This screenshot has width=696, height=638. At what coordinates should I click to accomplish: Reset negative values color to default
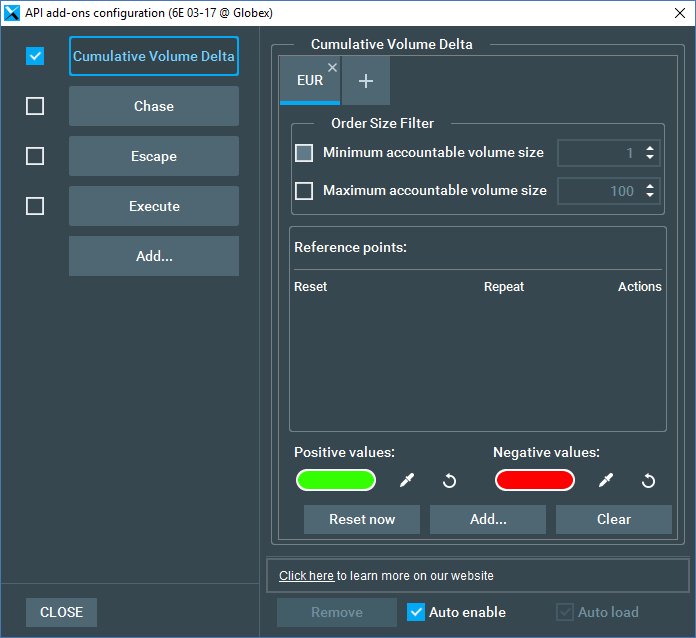(648, 480)
